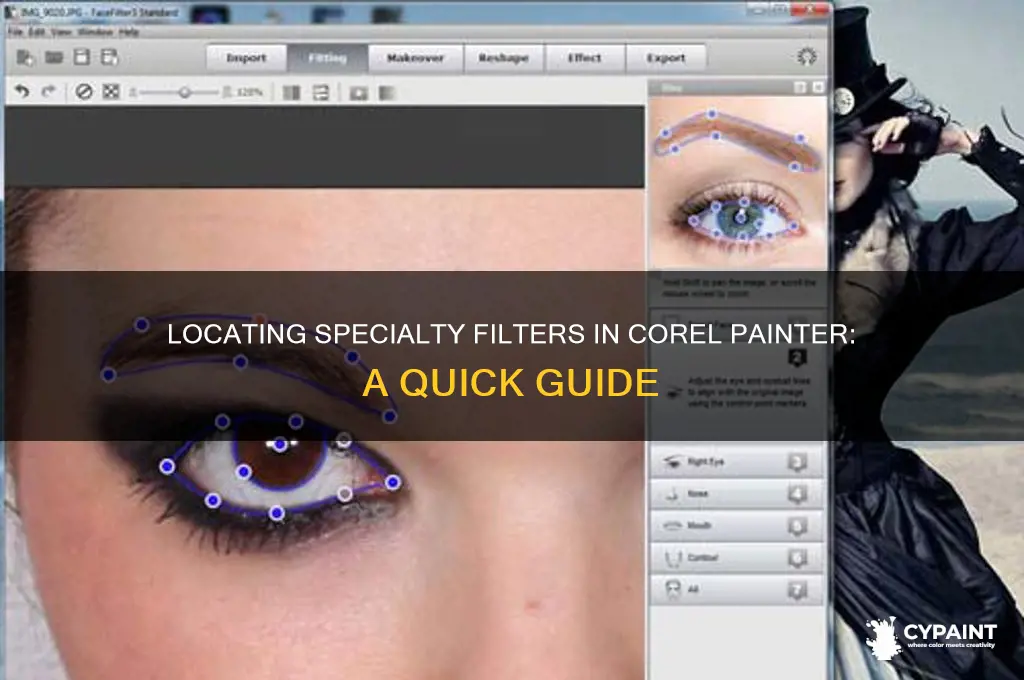The width and height of the screenshot is (1024, 680).
Task: Click help icon on preview panel header
Action: coord(800,88)
